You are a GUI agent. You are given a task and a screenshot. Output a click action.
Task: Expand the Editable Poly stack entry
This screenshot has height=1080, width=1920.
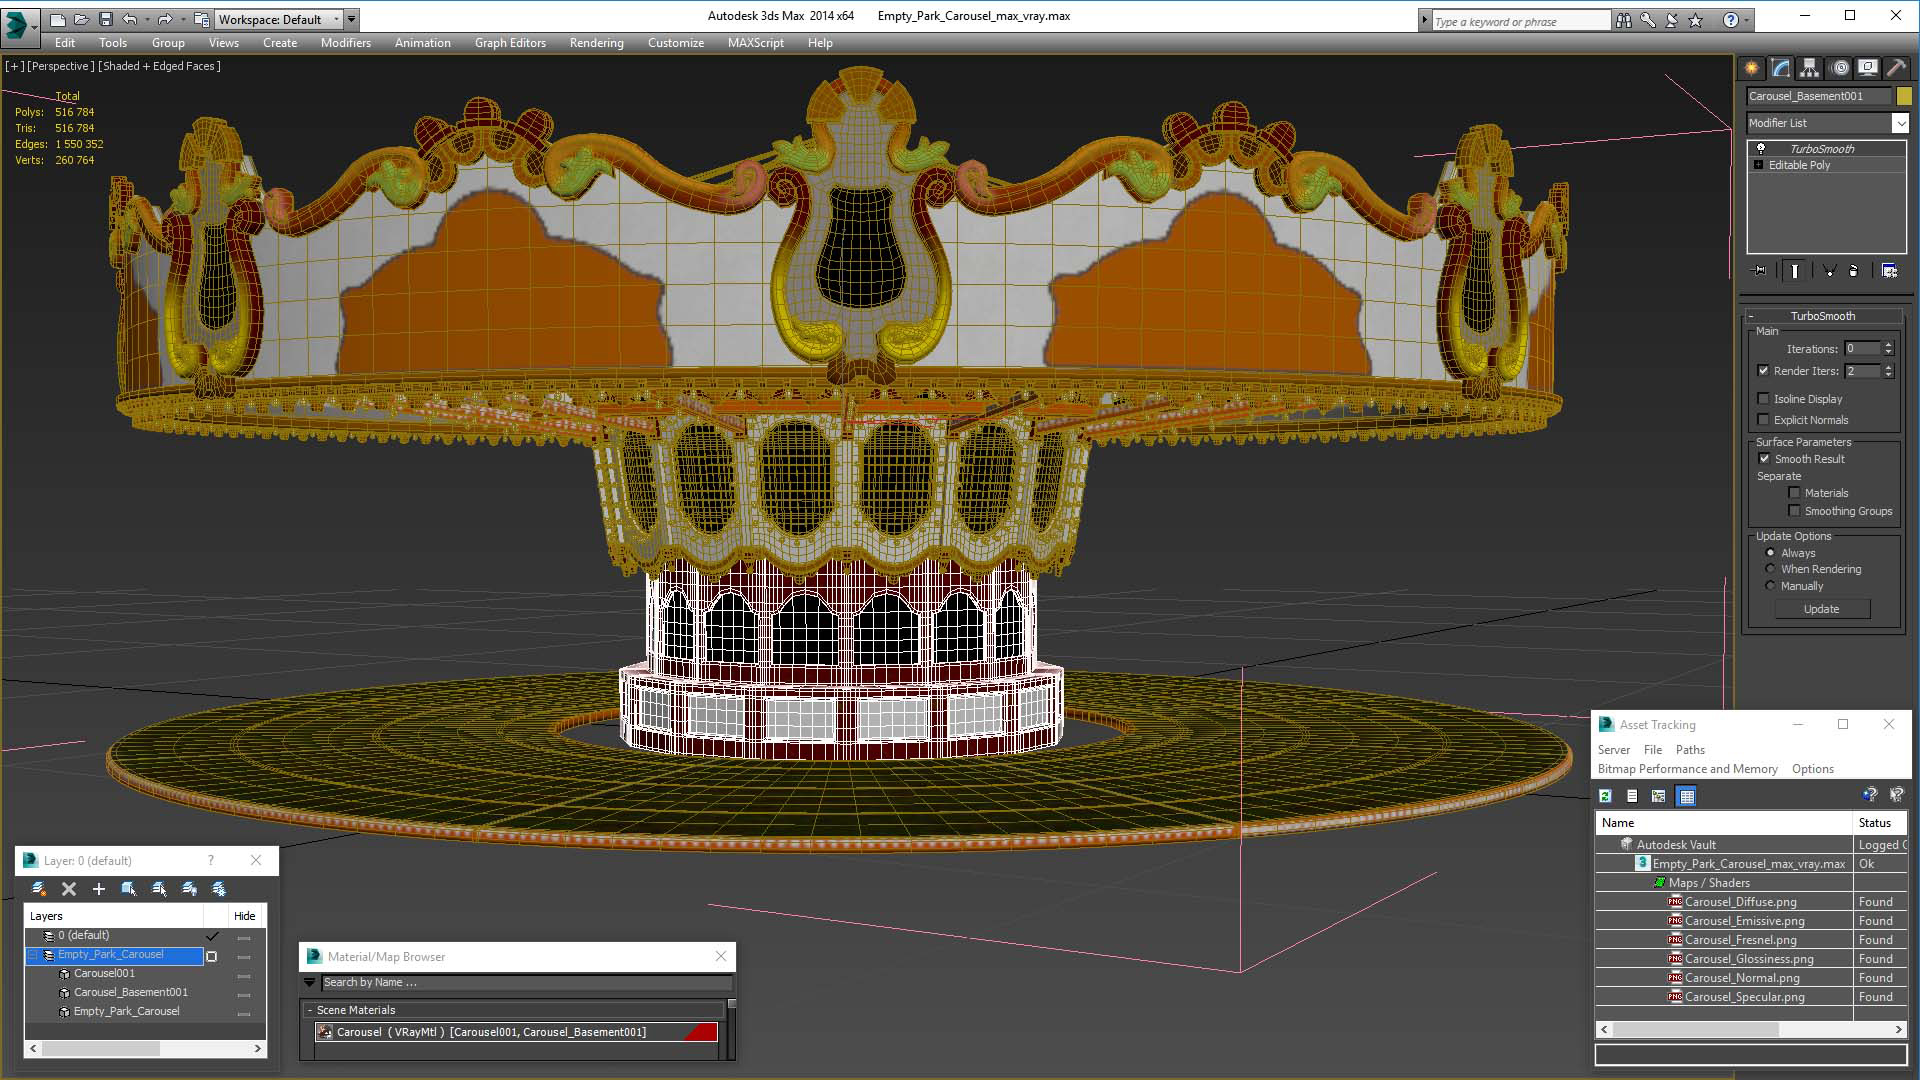pyautogui.click(x=1758, y=165)
